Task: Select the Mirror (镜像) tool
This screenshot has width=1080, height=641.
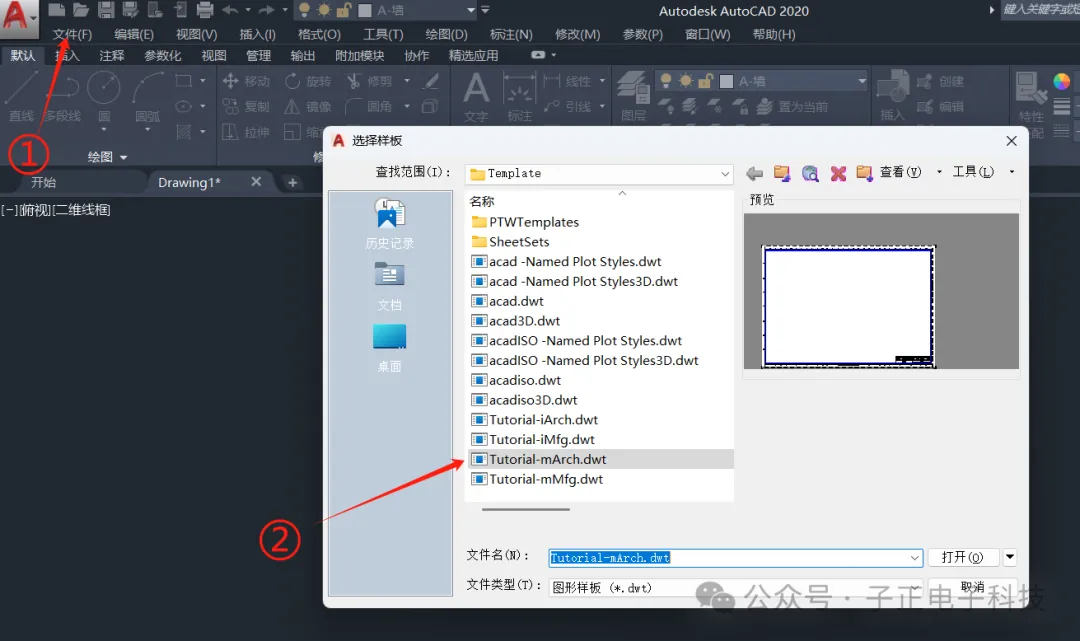Action: coord(308,107)
